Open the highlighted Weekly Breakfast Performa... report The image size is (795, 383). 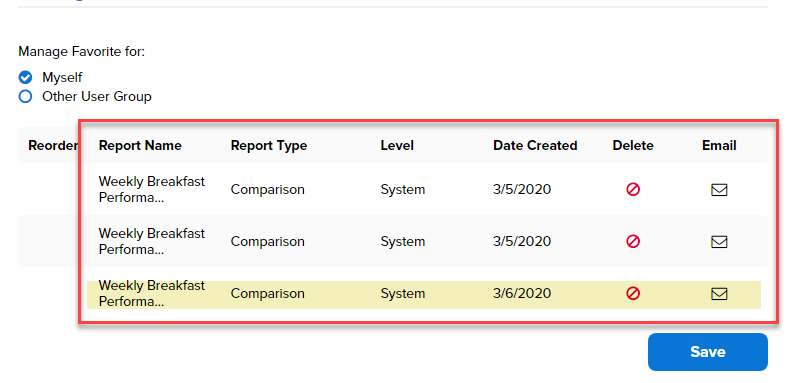coord(152,294)
